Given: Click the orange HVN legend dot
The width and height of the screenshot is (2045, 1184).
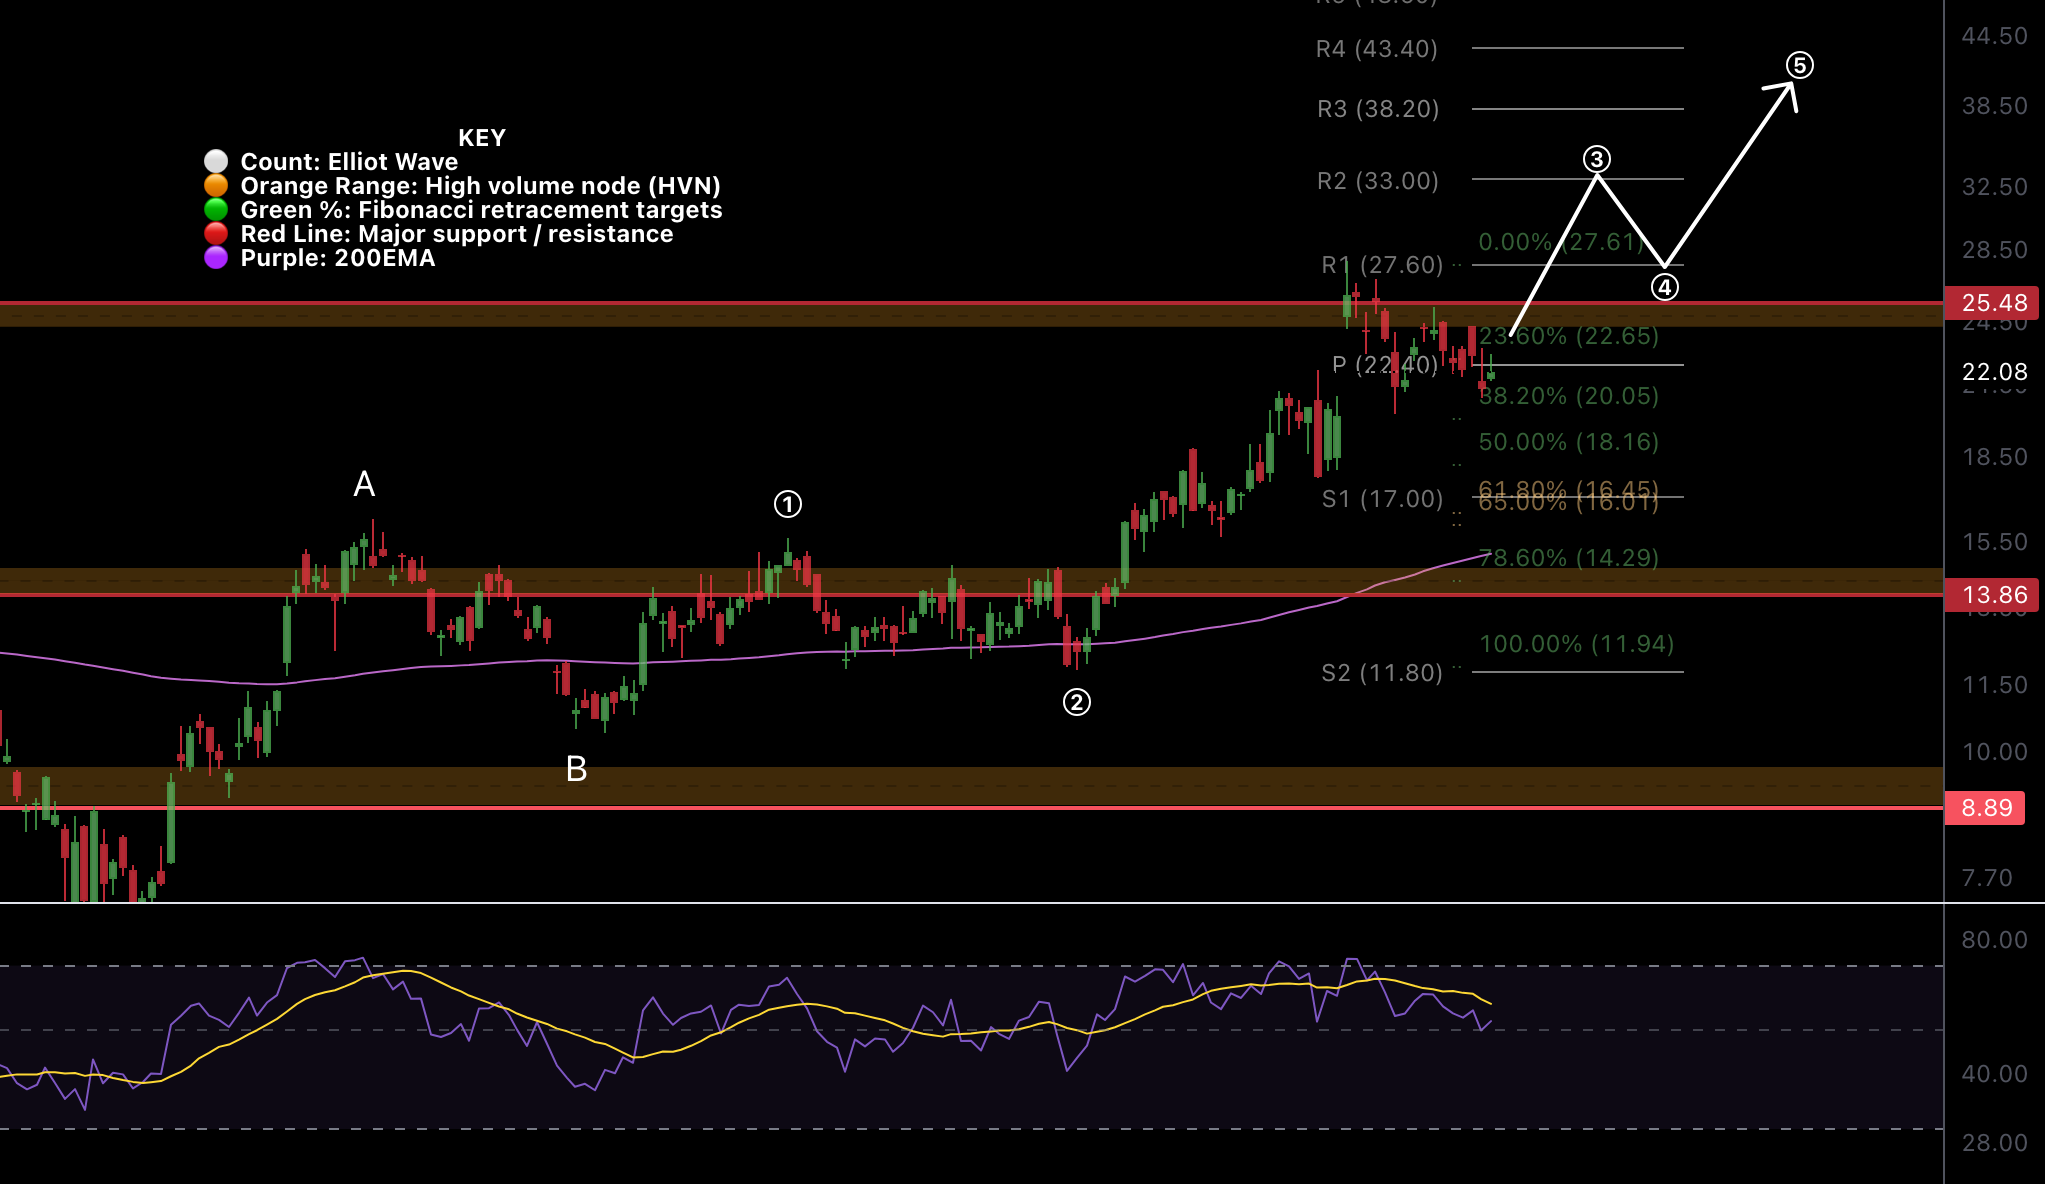Looking at the screenshot, I should point(216,186).
